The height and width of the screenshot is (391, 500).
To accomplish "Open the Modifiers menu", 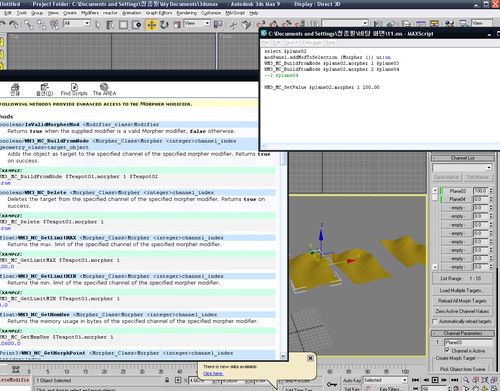I will click(x=90, y=13).
